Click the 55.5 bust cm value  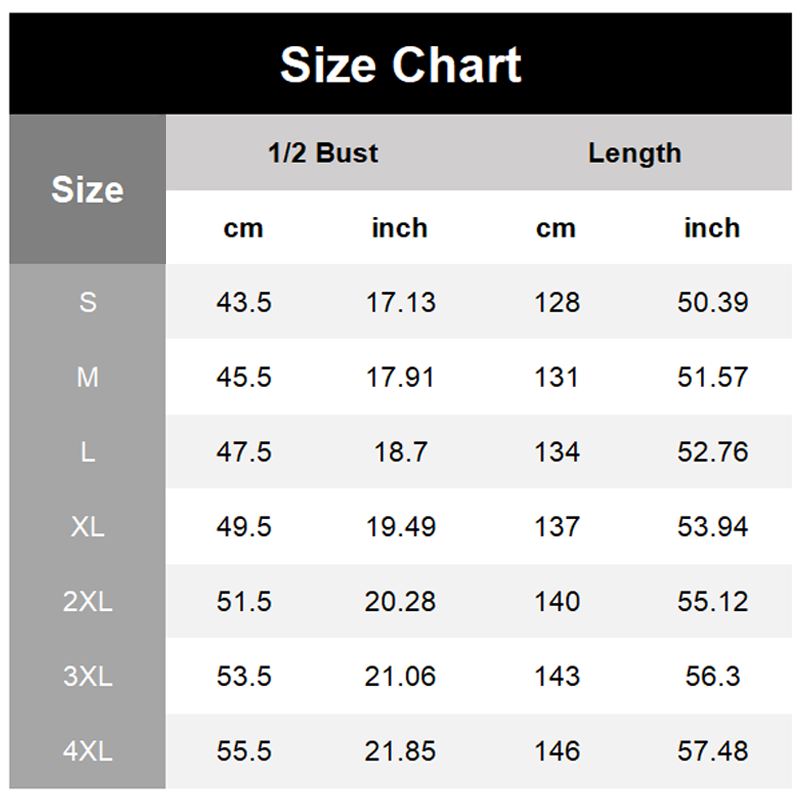pos(244,751)
